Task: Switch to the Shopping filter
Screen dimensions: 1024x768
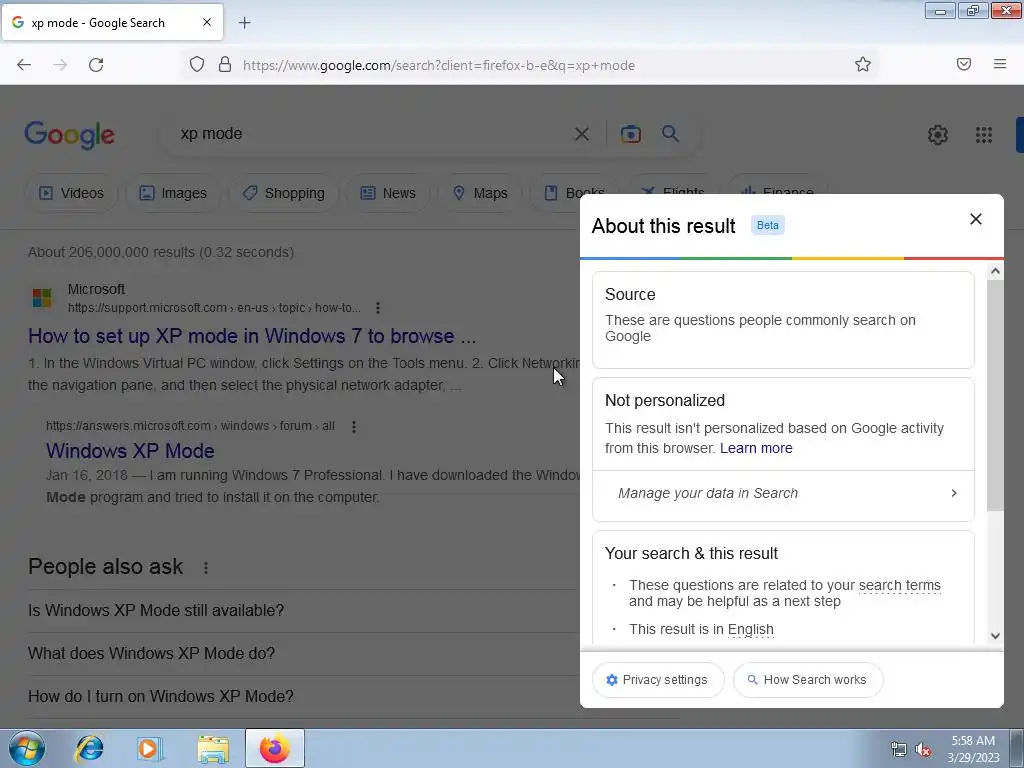Action: click(x=283, y=193)
